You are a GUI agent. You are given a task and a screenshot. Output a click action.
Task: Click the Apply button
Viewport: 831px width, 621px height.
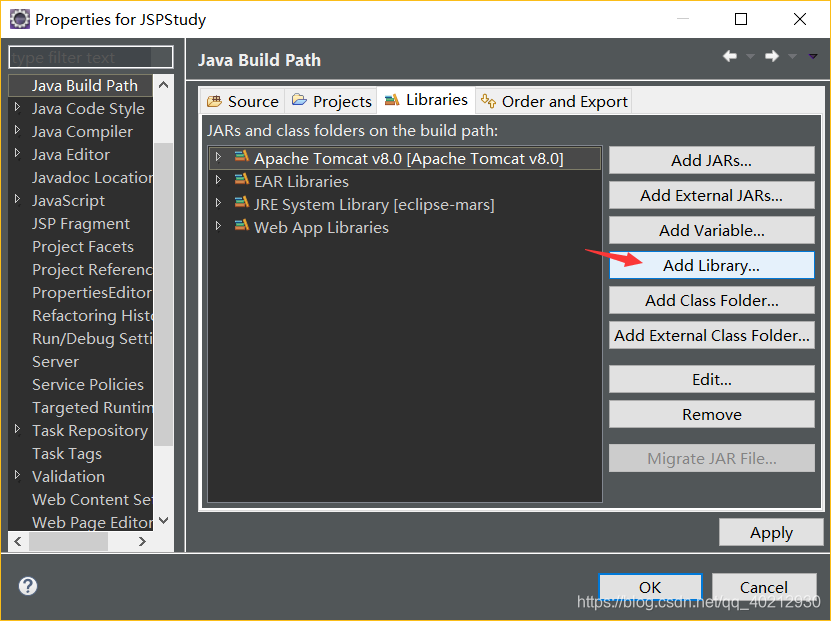(771, 532)
